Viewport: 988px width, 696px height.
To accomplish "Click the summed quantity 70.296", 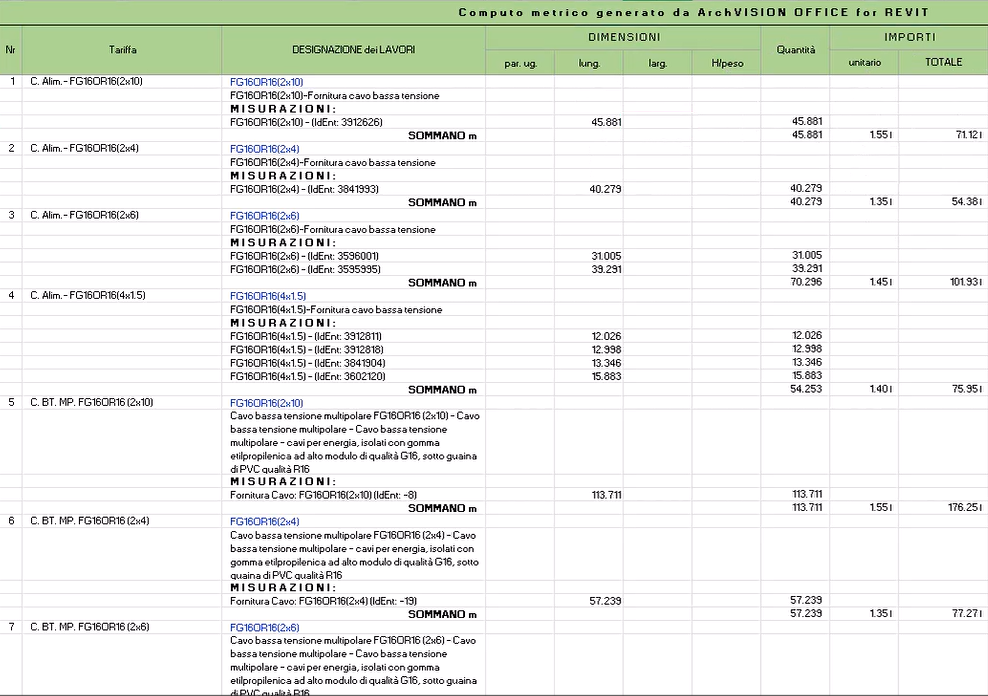I will (x=806, y=282).
